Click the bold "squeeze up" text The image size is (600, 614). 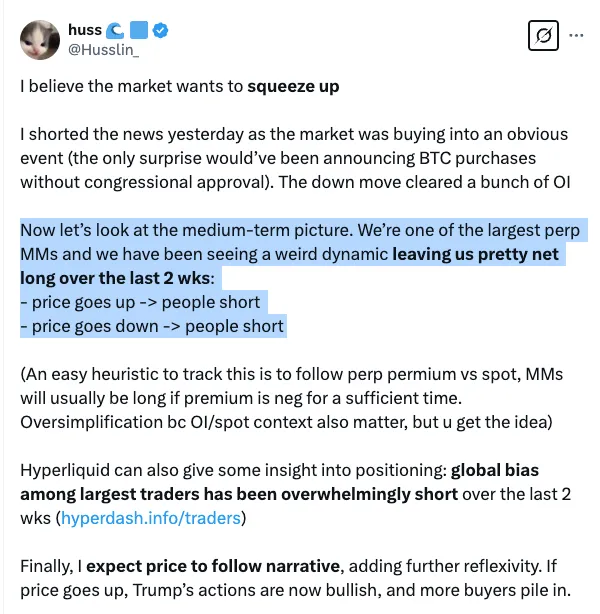[x=293, y=86]
